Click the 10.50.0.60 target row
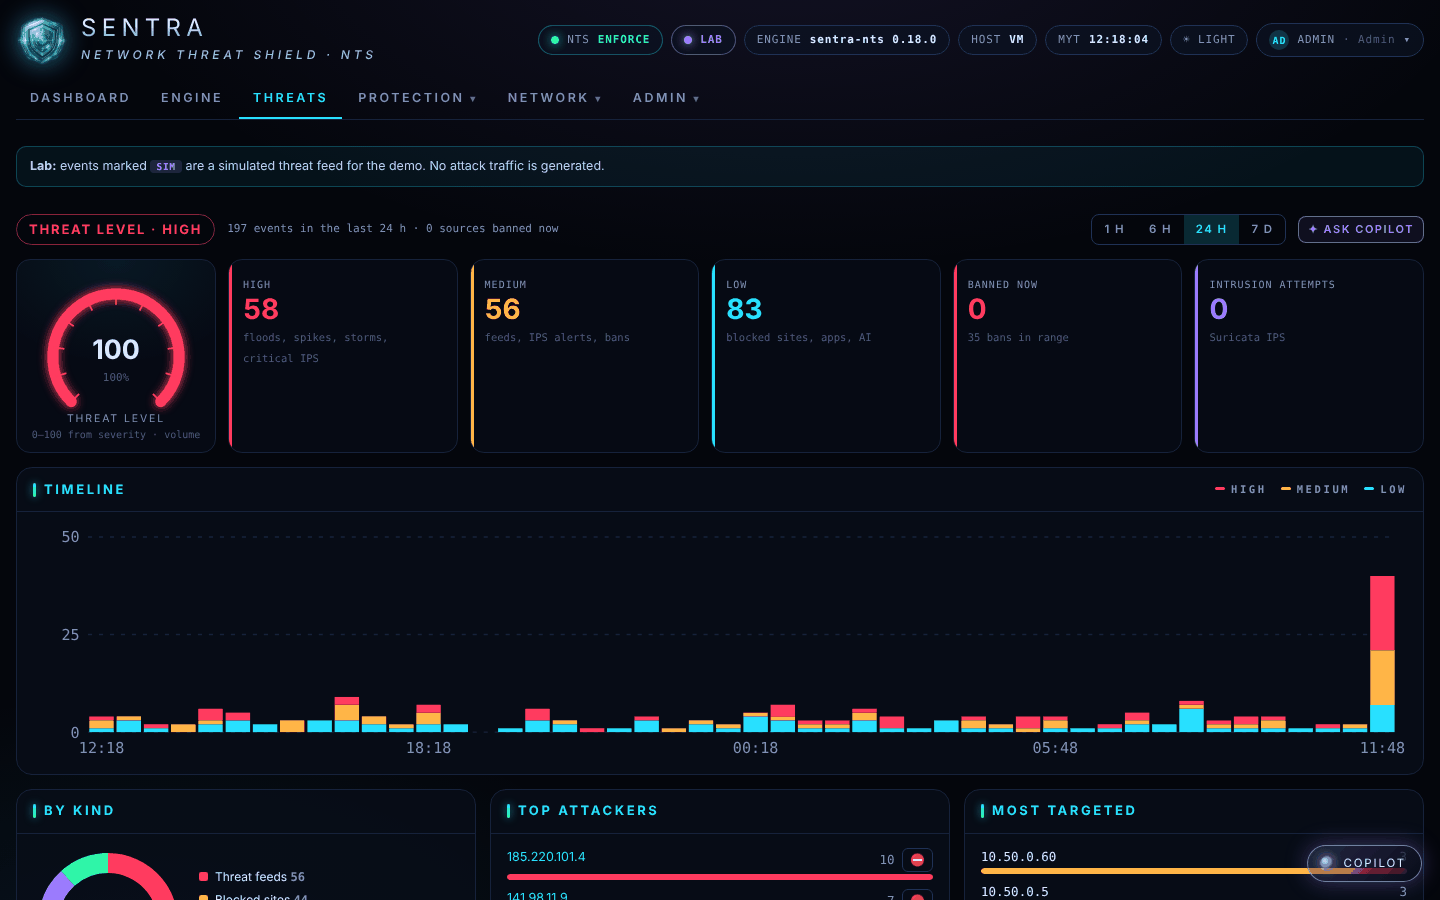1440x900 pixels. (x=1193, y=861)
